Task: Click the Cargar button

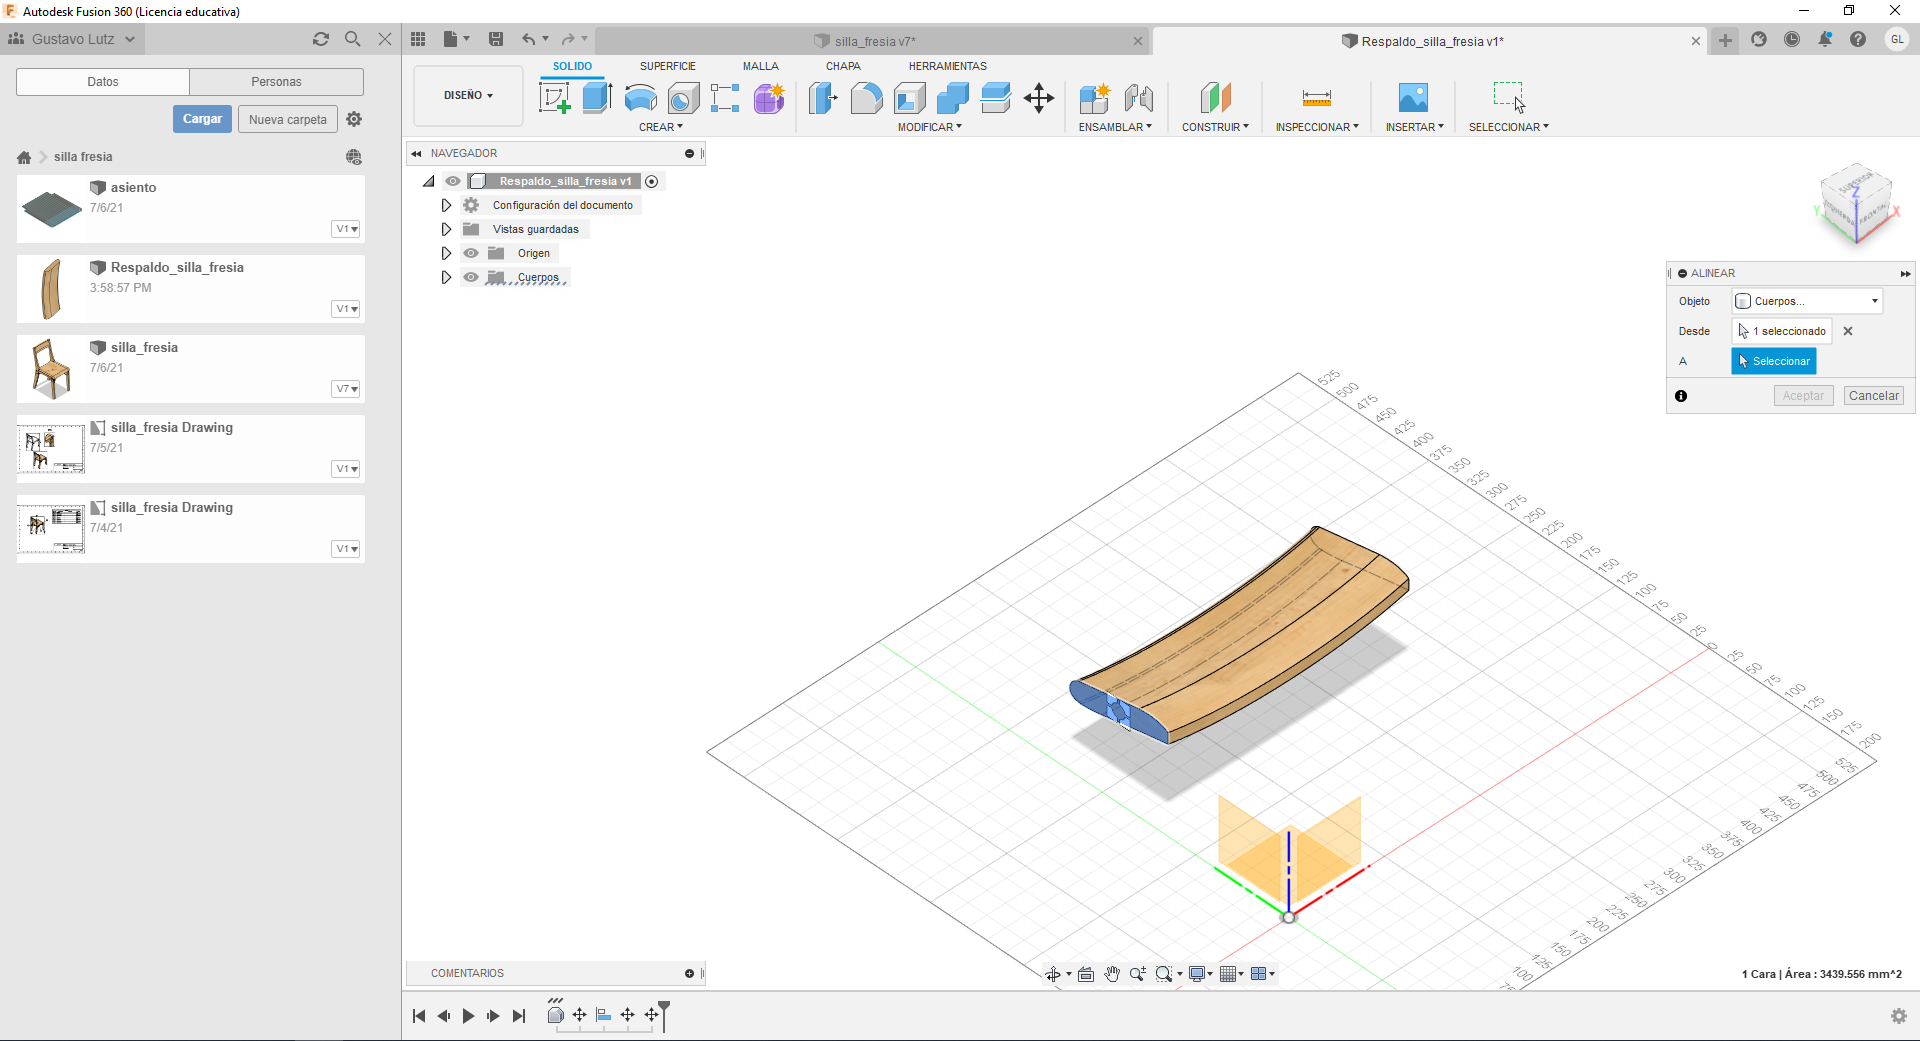Action: [x=202, y=119]
